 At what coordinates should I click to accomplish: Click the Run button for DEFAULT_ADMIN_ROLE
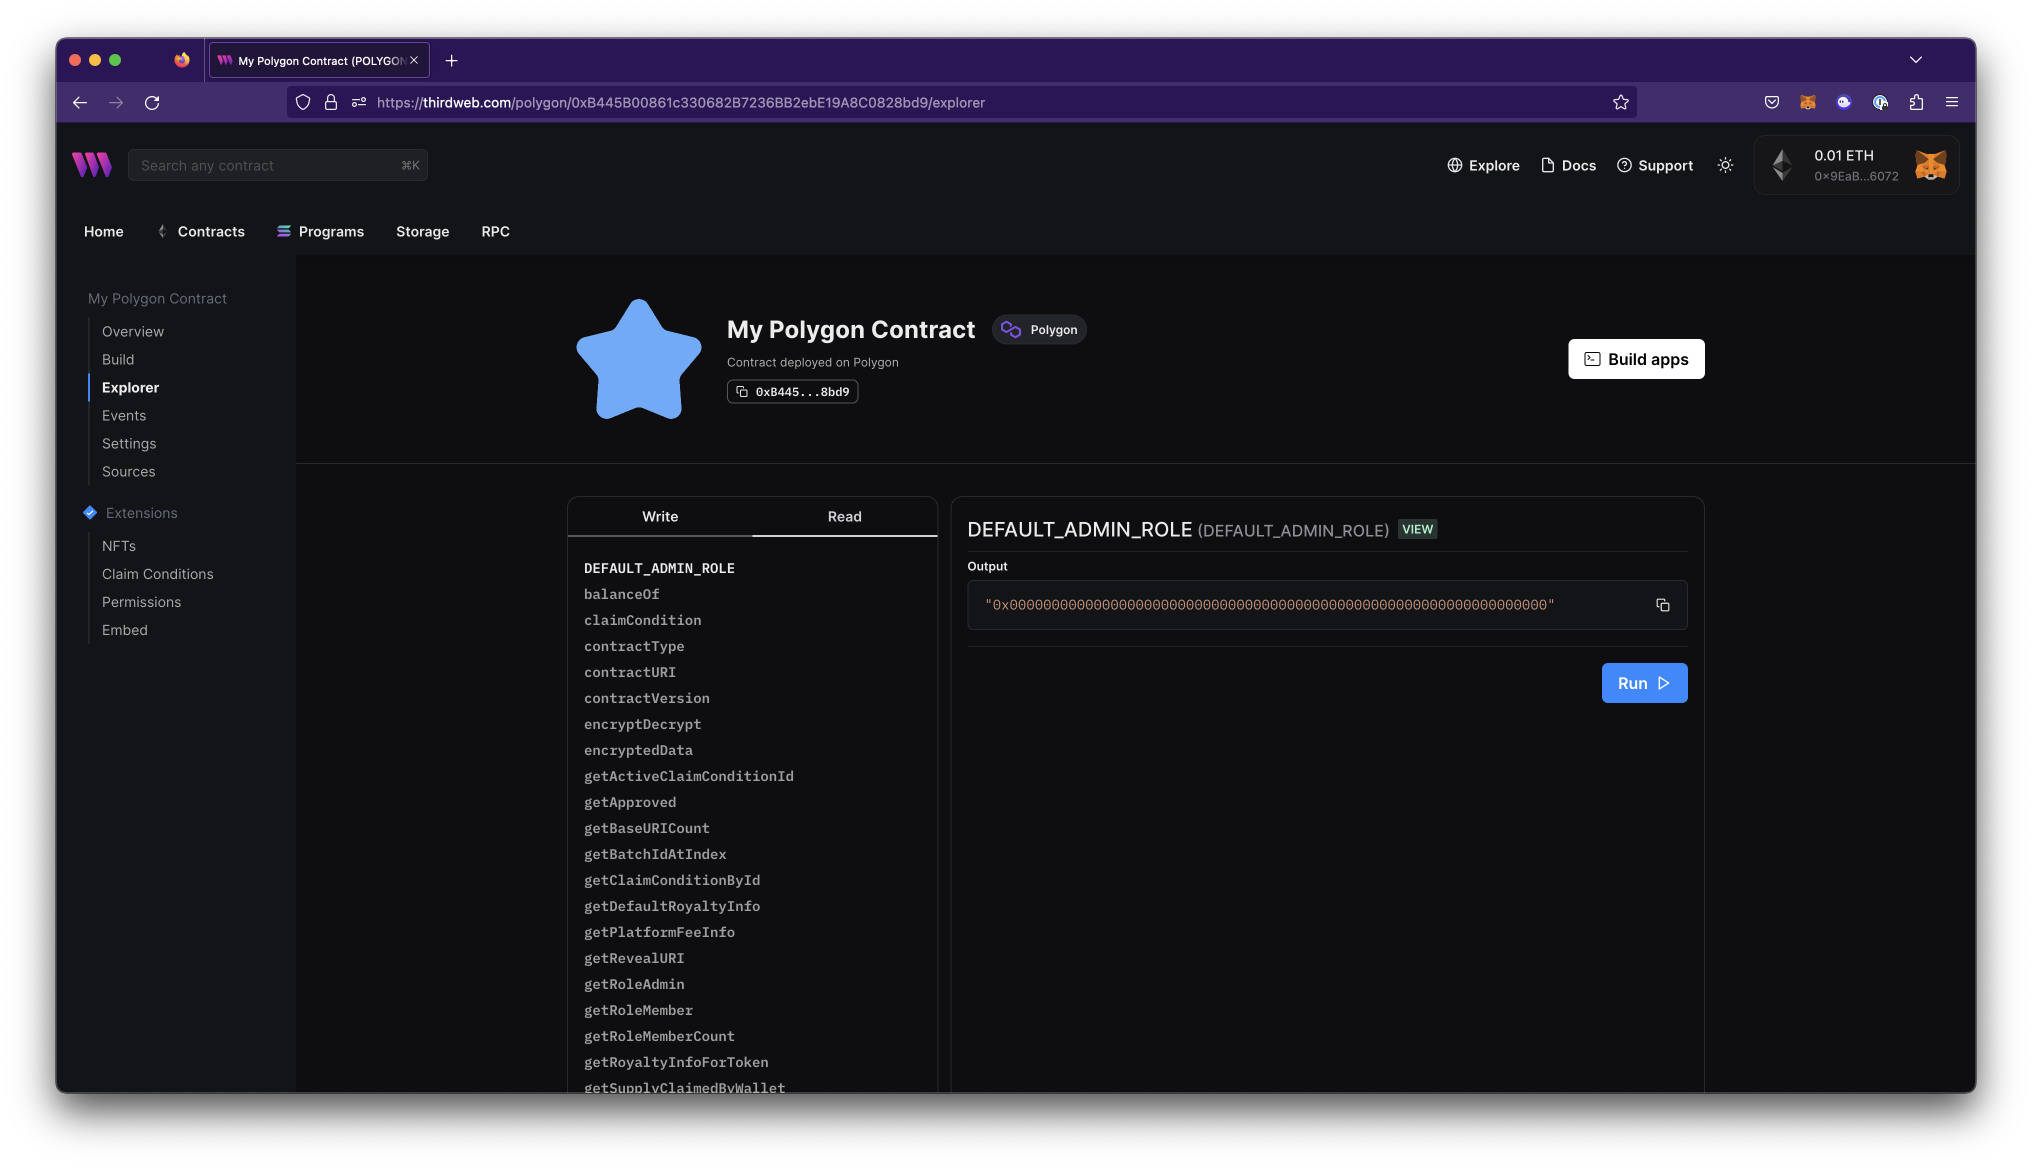[x=1644, y=683]
